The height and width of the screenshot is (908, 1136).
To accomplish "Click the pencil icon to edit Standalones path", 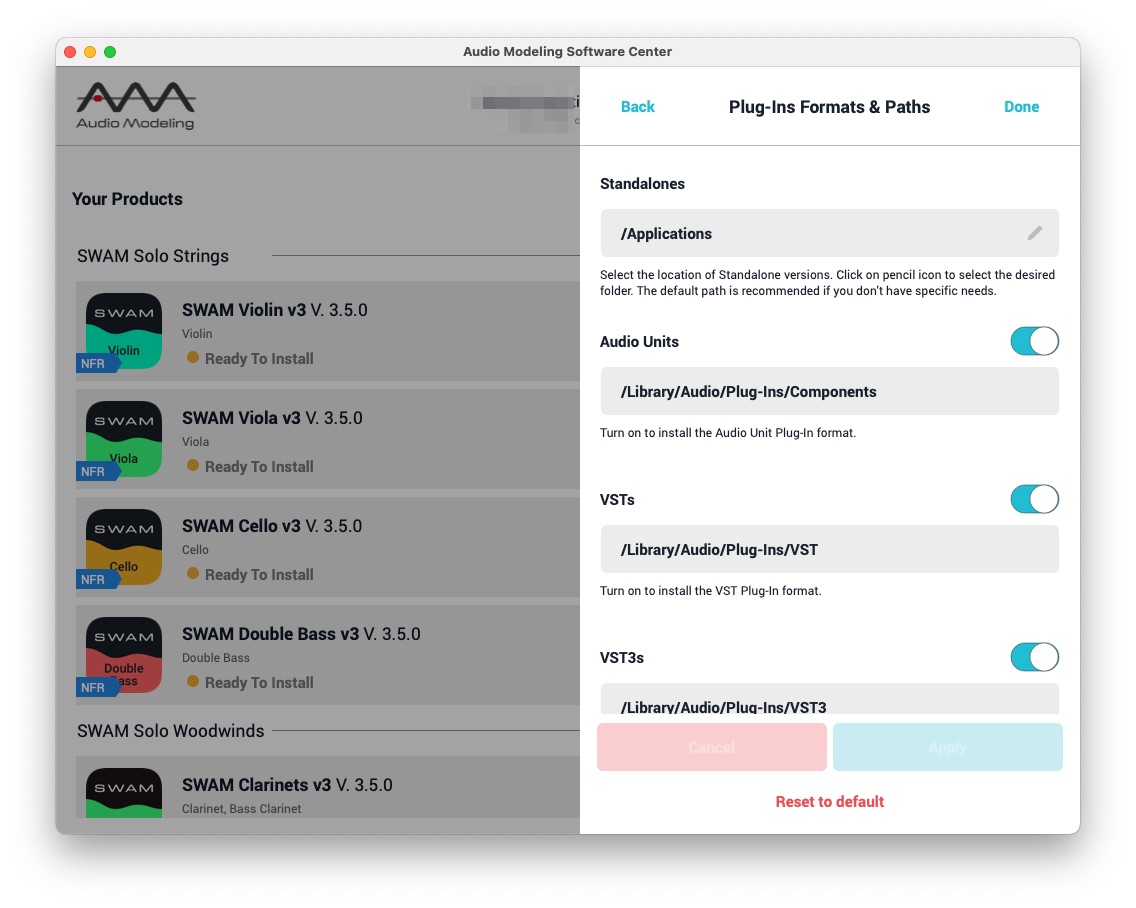I will 1035,233.
